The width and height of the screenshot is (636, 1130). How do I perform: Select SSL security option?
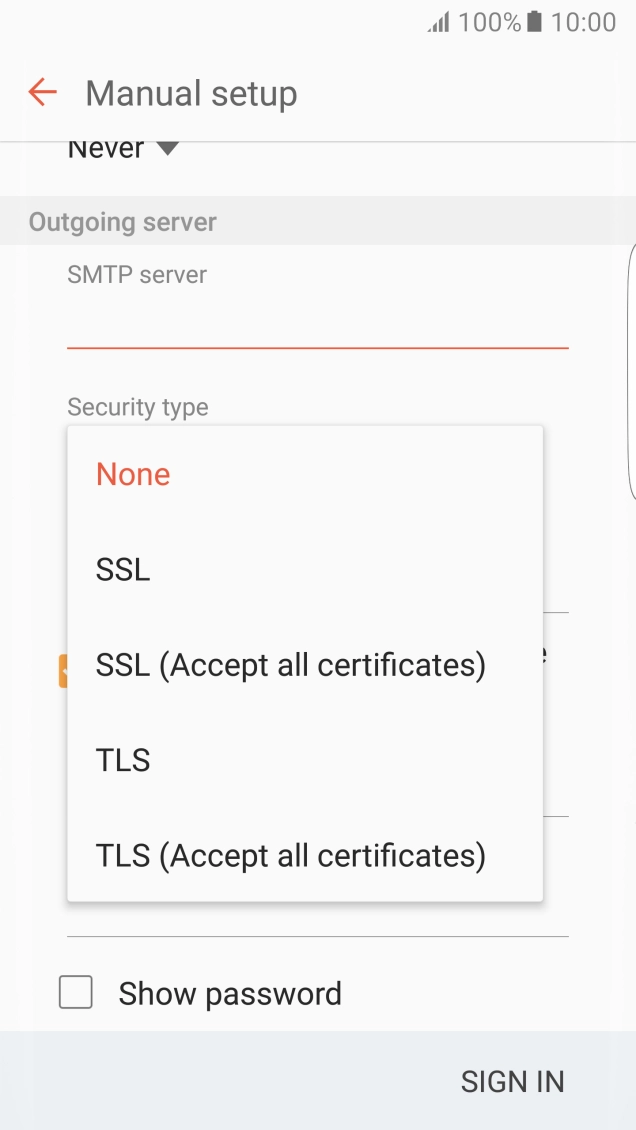pyautogui.click(x=122, y=569)
